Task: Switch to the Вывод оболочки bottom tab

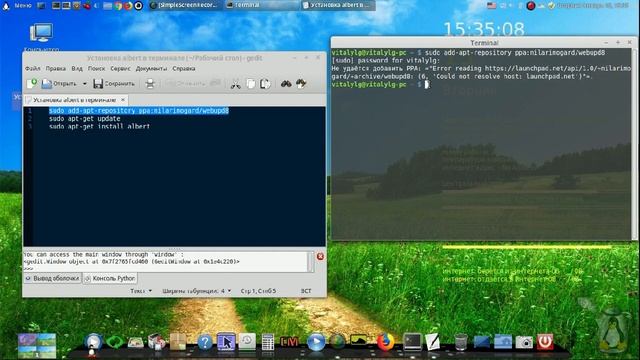Action: (x=53, y=278)
